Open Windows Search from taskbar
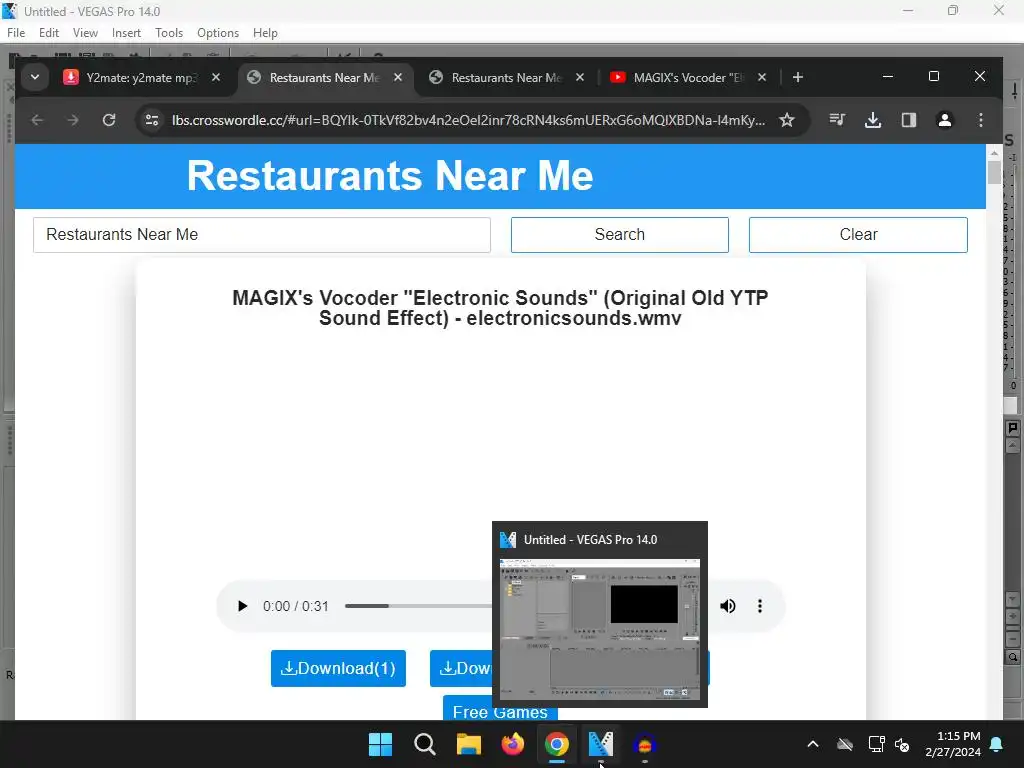This screenshot has width=1024, height=768. coord(424,744)
